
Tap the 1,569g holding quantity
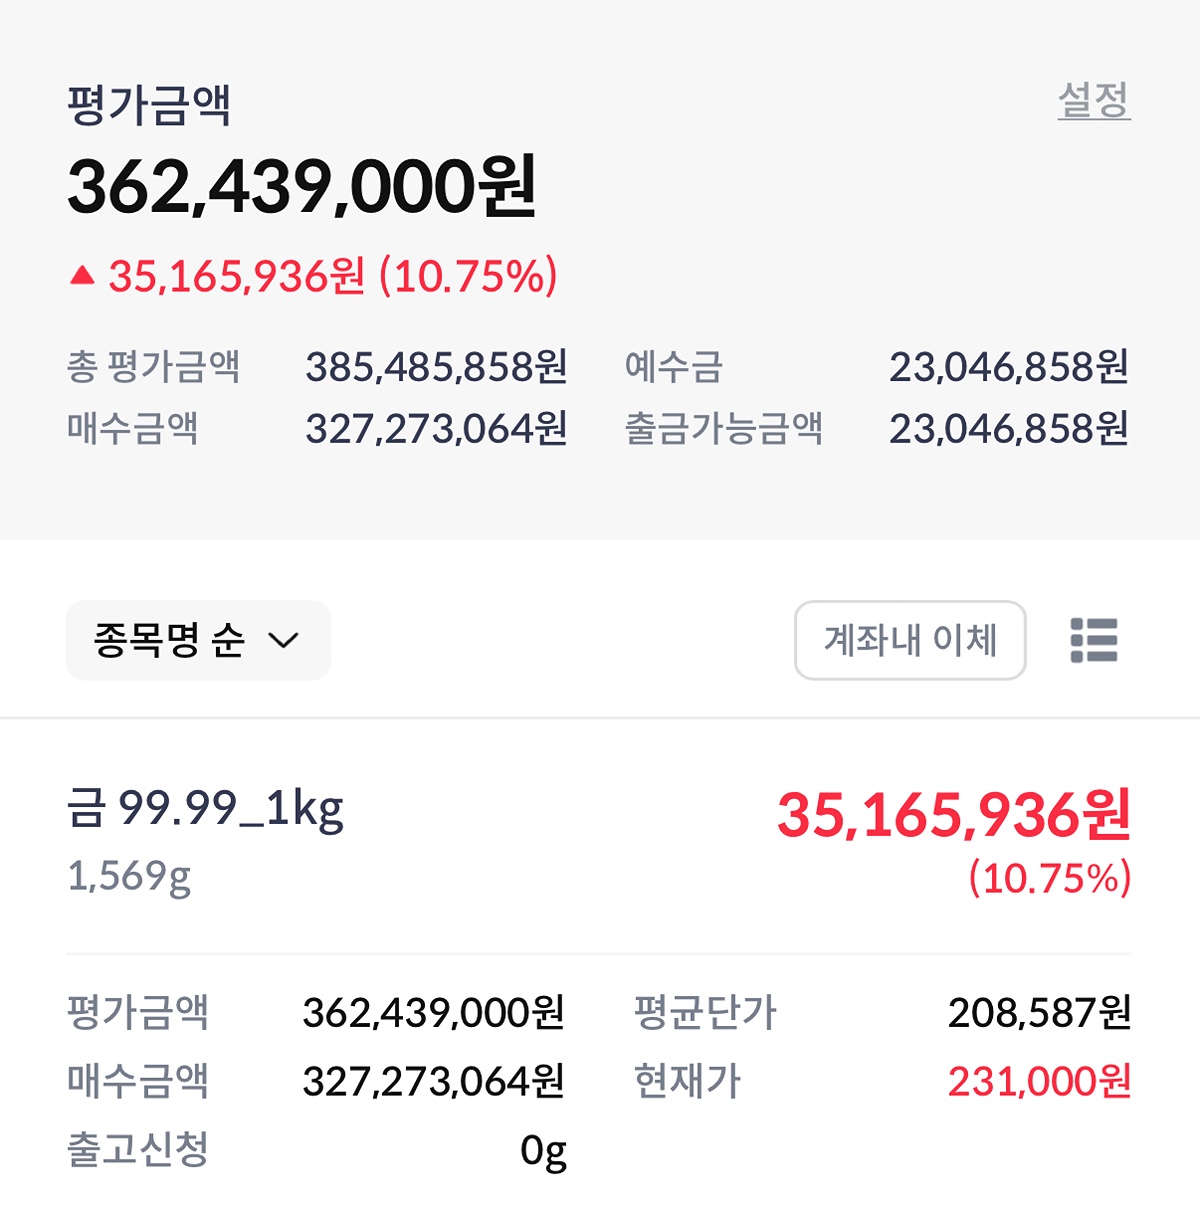[x=129, y=876]
